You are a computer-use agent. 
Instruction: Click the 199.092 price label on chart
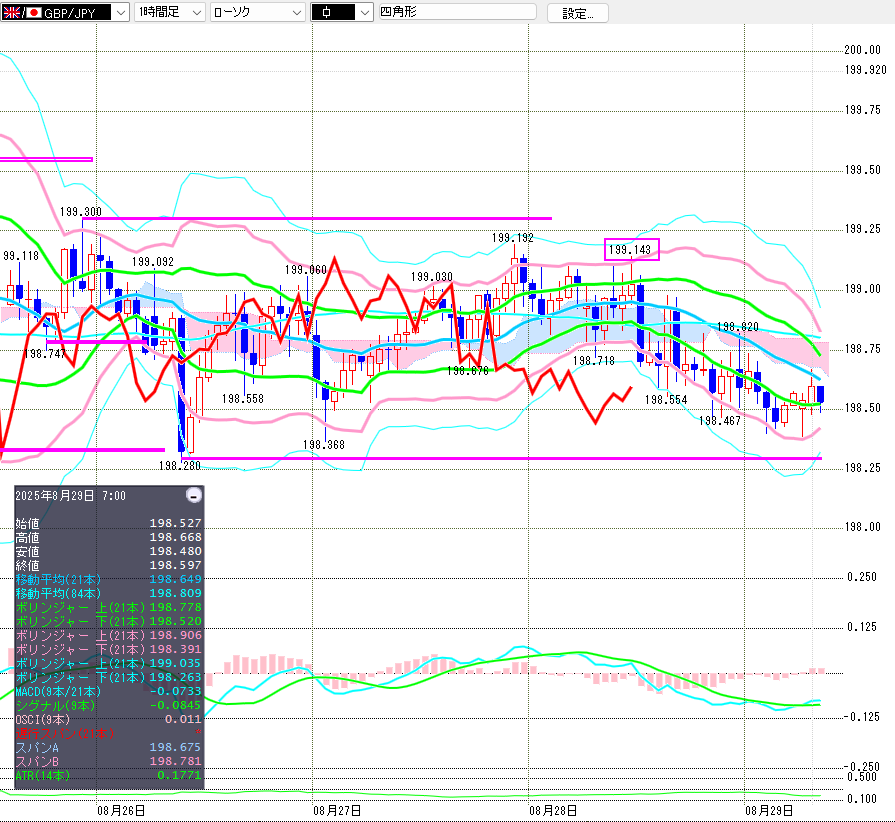click(x=152, y=261)
